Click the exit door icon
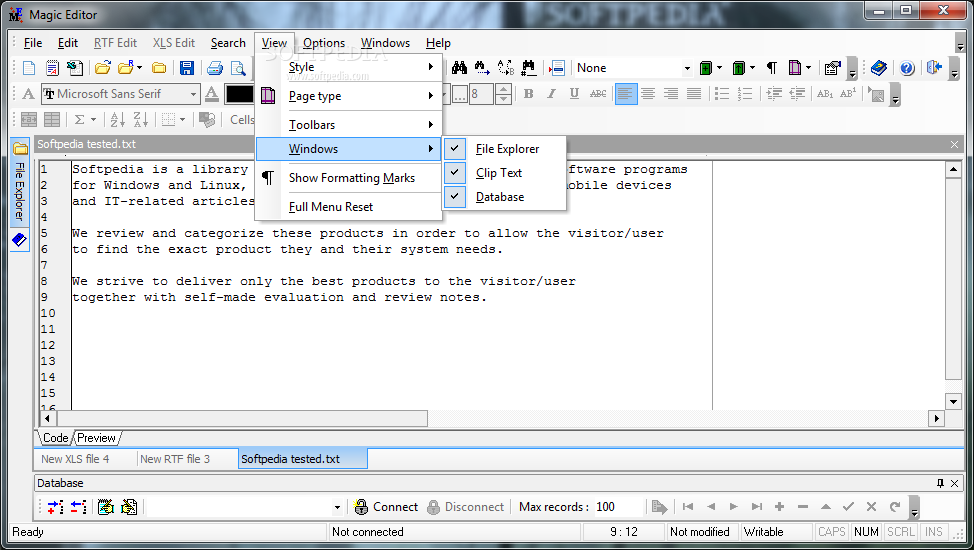Screen dimensions: 974x550 [x=934, y=68]
